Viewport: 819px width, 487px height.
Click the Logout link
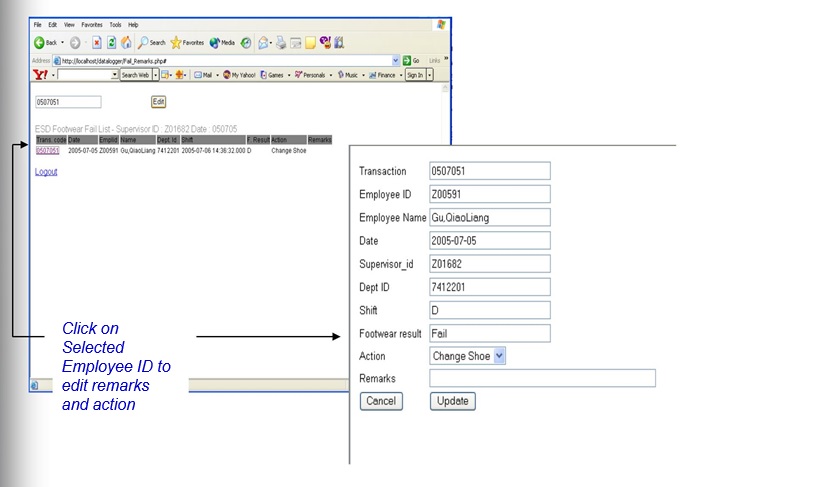tap(46, 172)
